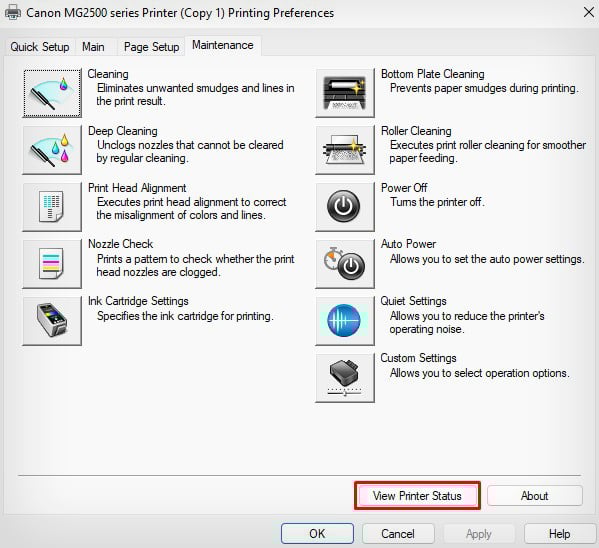The image size is (599, 548).
Task: Start the Cleaning maintenance icon
Action: 52,93
